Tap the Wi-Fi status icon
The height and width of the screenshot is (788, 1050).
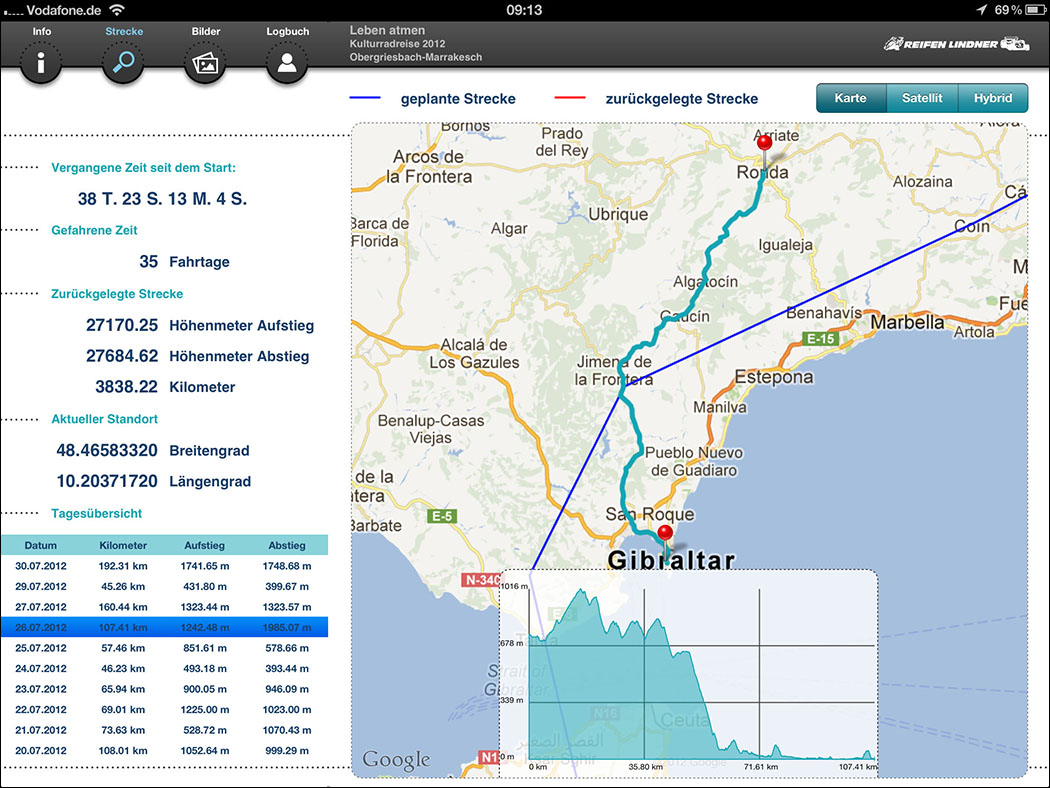point(117,9)
